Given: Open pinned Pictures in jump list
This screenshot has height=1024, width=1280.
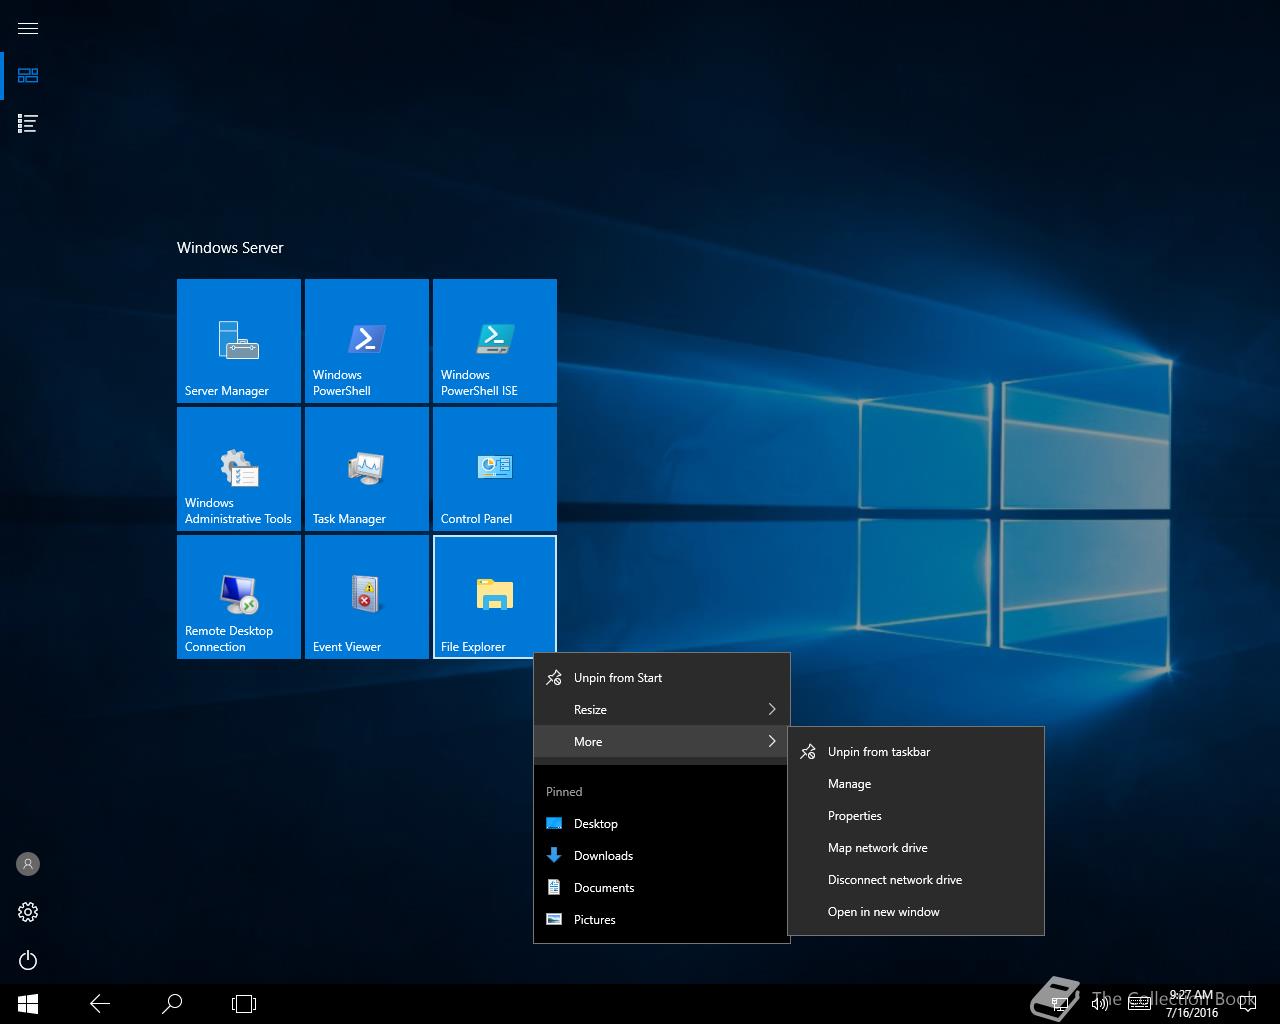Looking at the screenshot, I should click(x=662, y=920).
